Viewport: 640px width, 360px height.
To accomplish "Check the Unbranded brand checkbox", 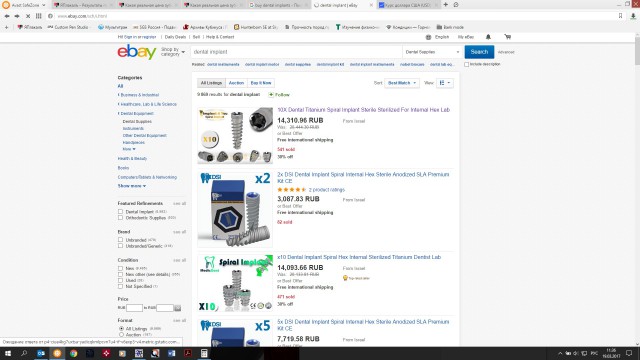I will pos(120,240).
